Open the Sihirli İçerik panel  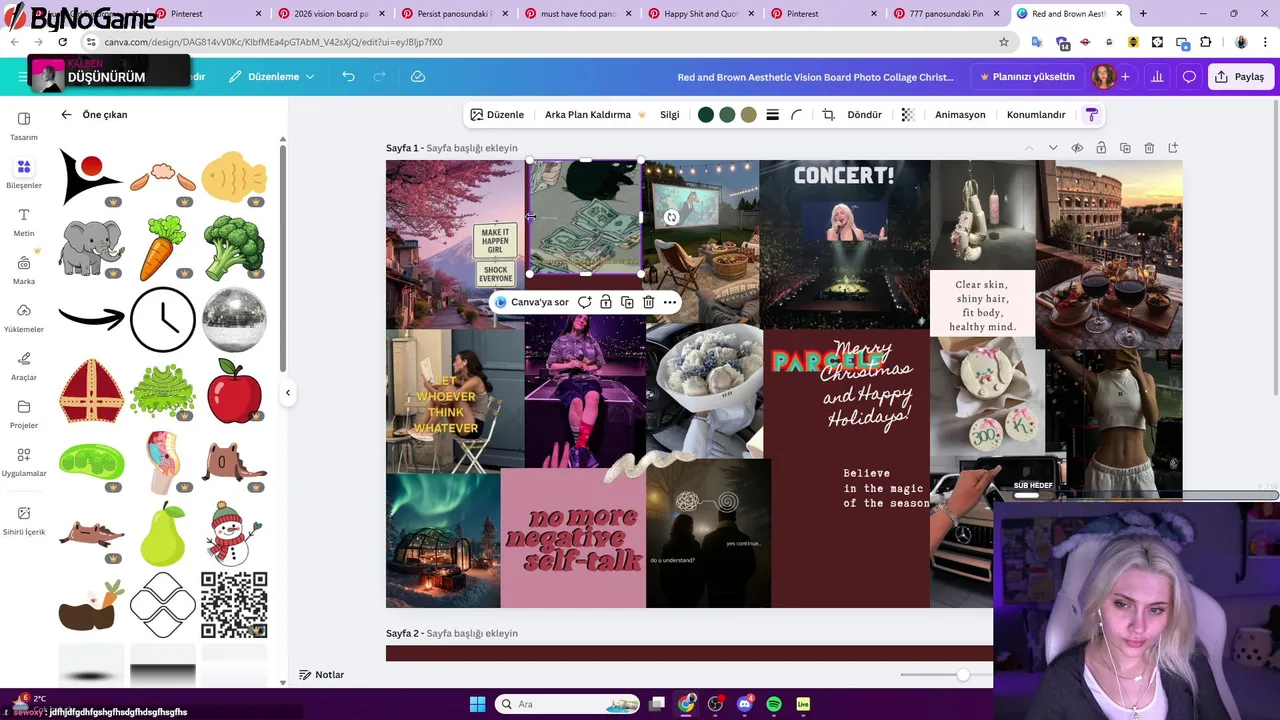tap(24, 520)
